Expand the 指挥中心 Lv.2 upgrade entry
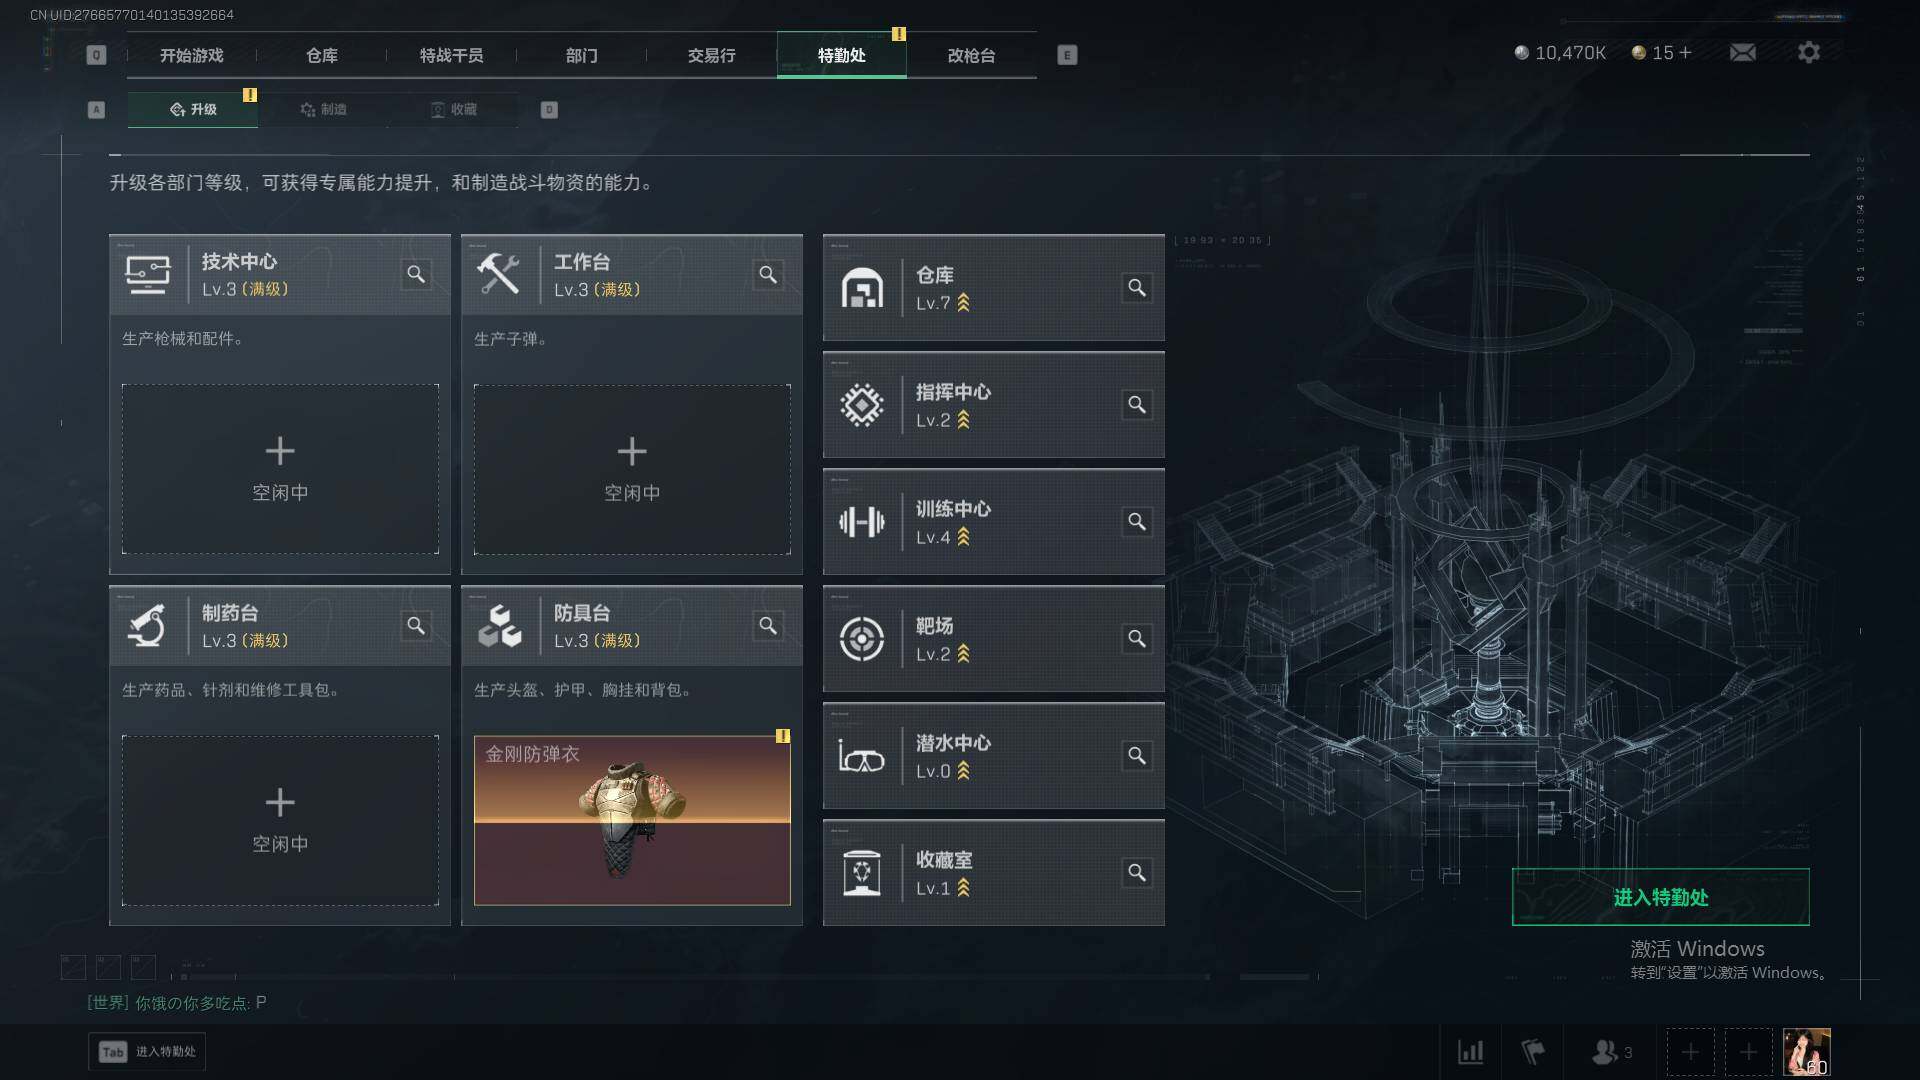1920x1080 pixels. (x=993, y=405)
